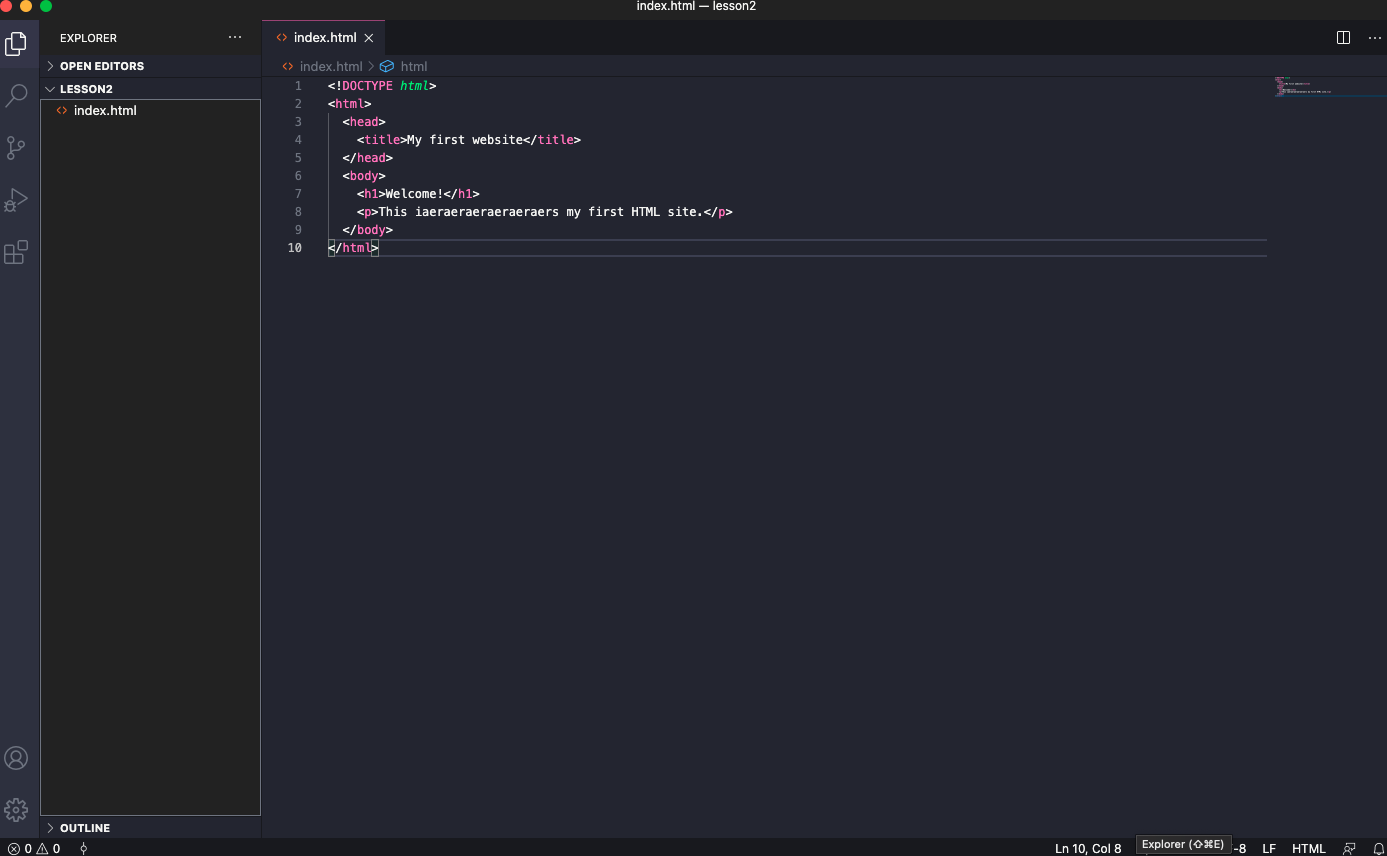Image resolution: width=1387 pixels, height=856 pixels.
Task: Expand the Outline section
Action: coord(84,828)
